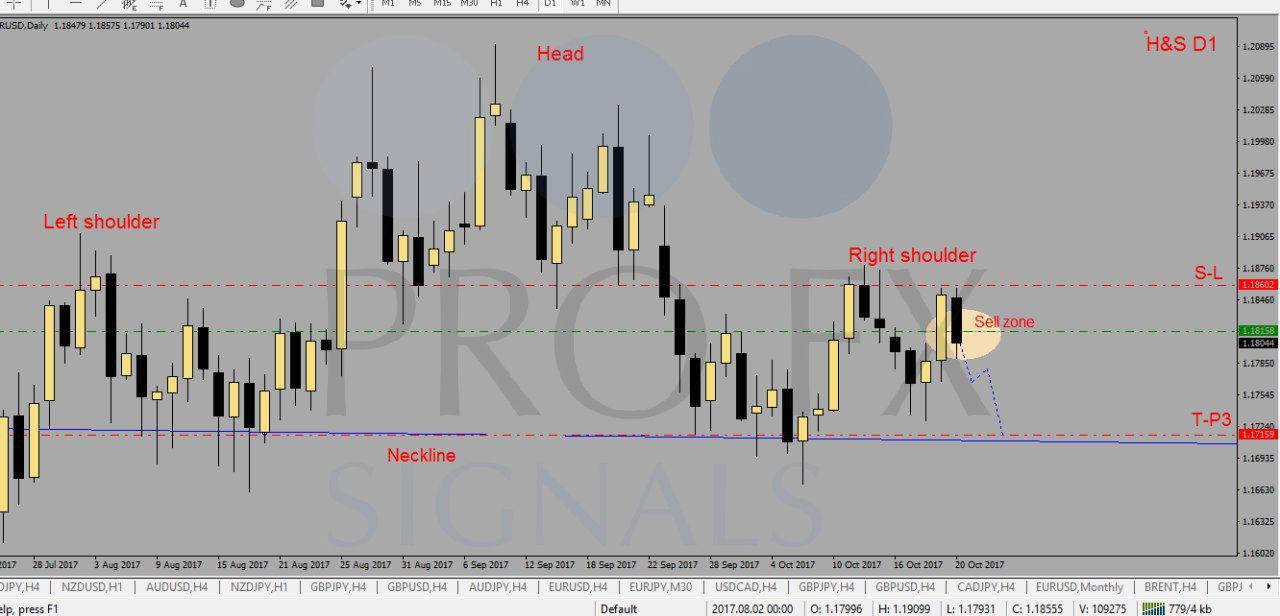
Task: Select the 'Neckline' text label on chart
Action: point(421,456)
